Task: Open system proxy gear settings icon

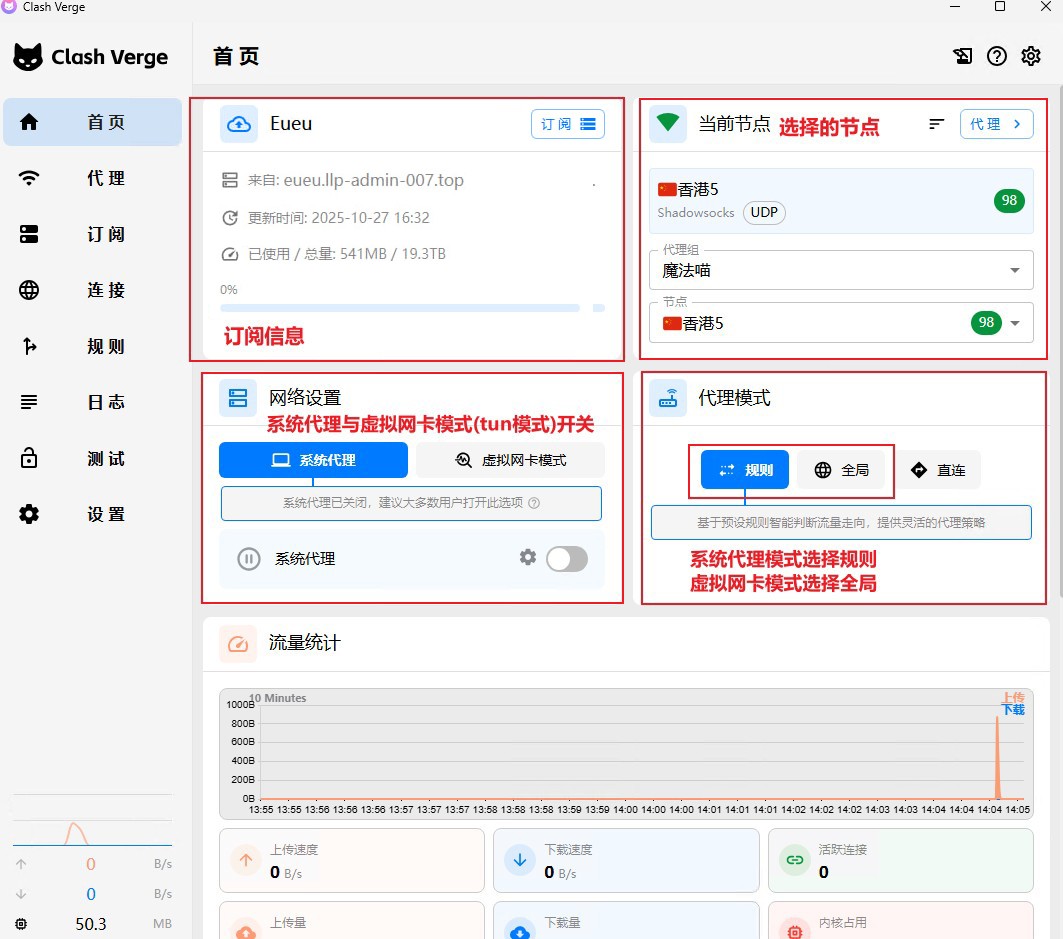Action: 528,557
